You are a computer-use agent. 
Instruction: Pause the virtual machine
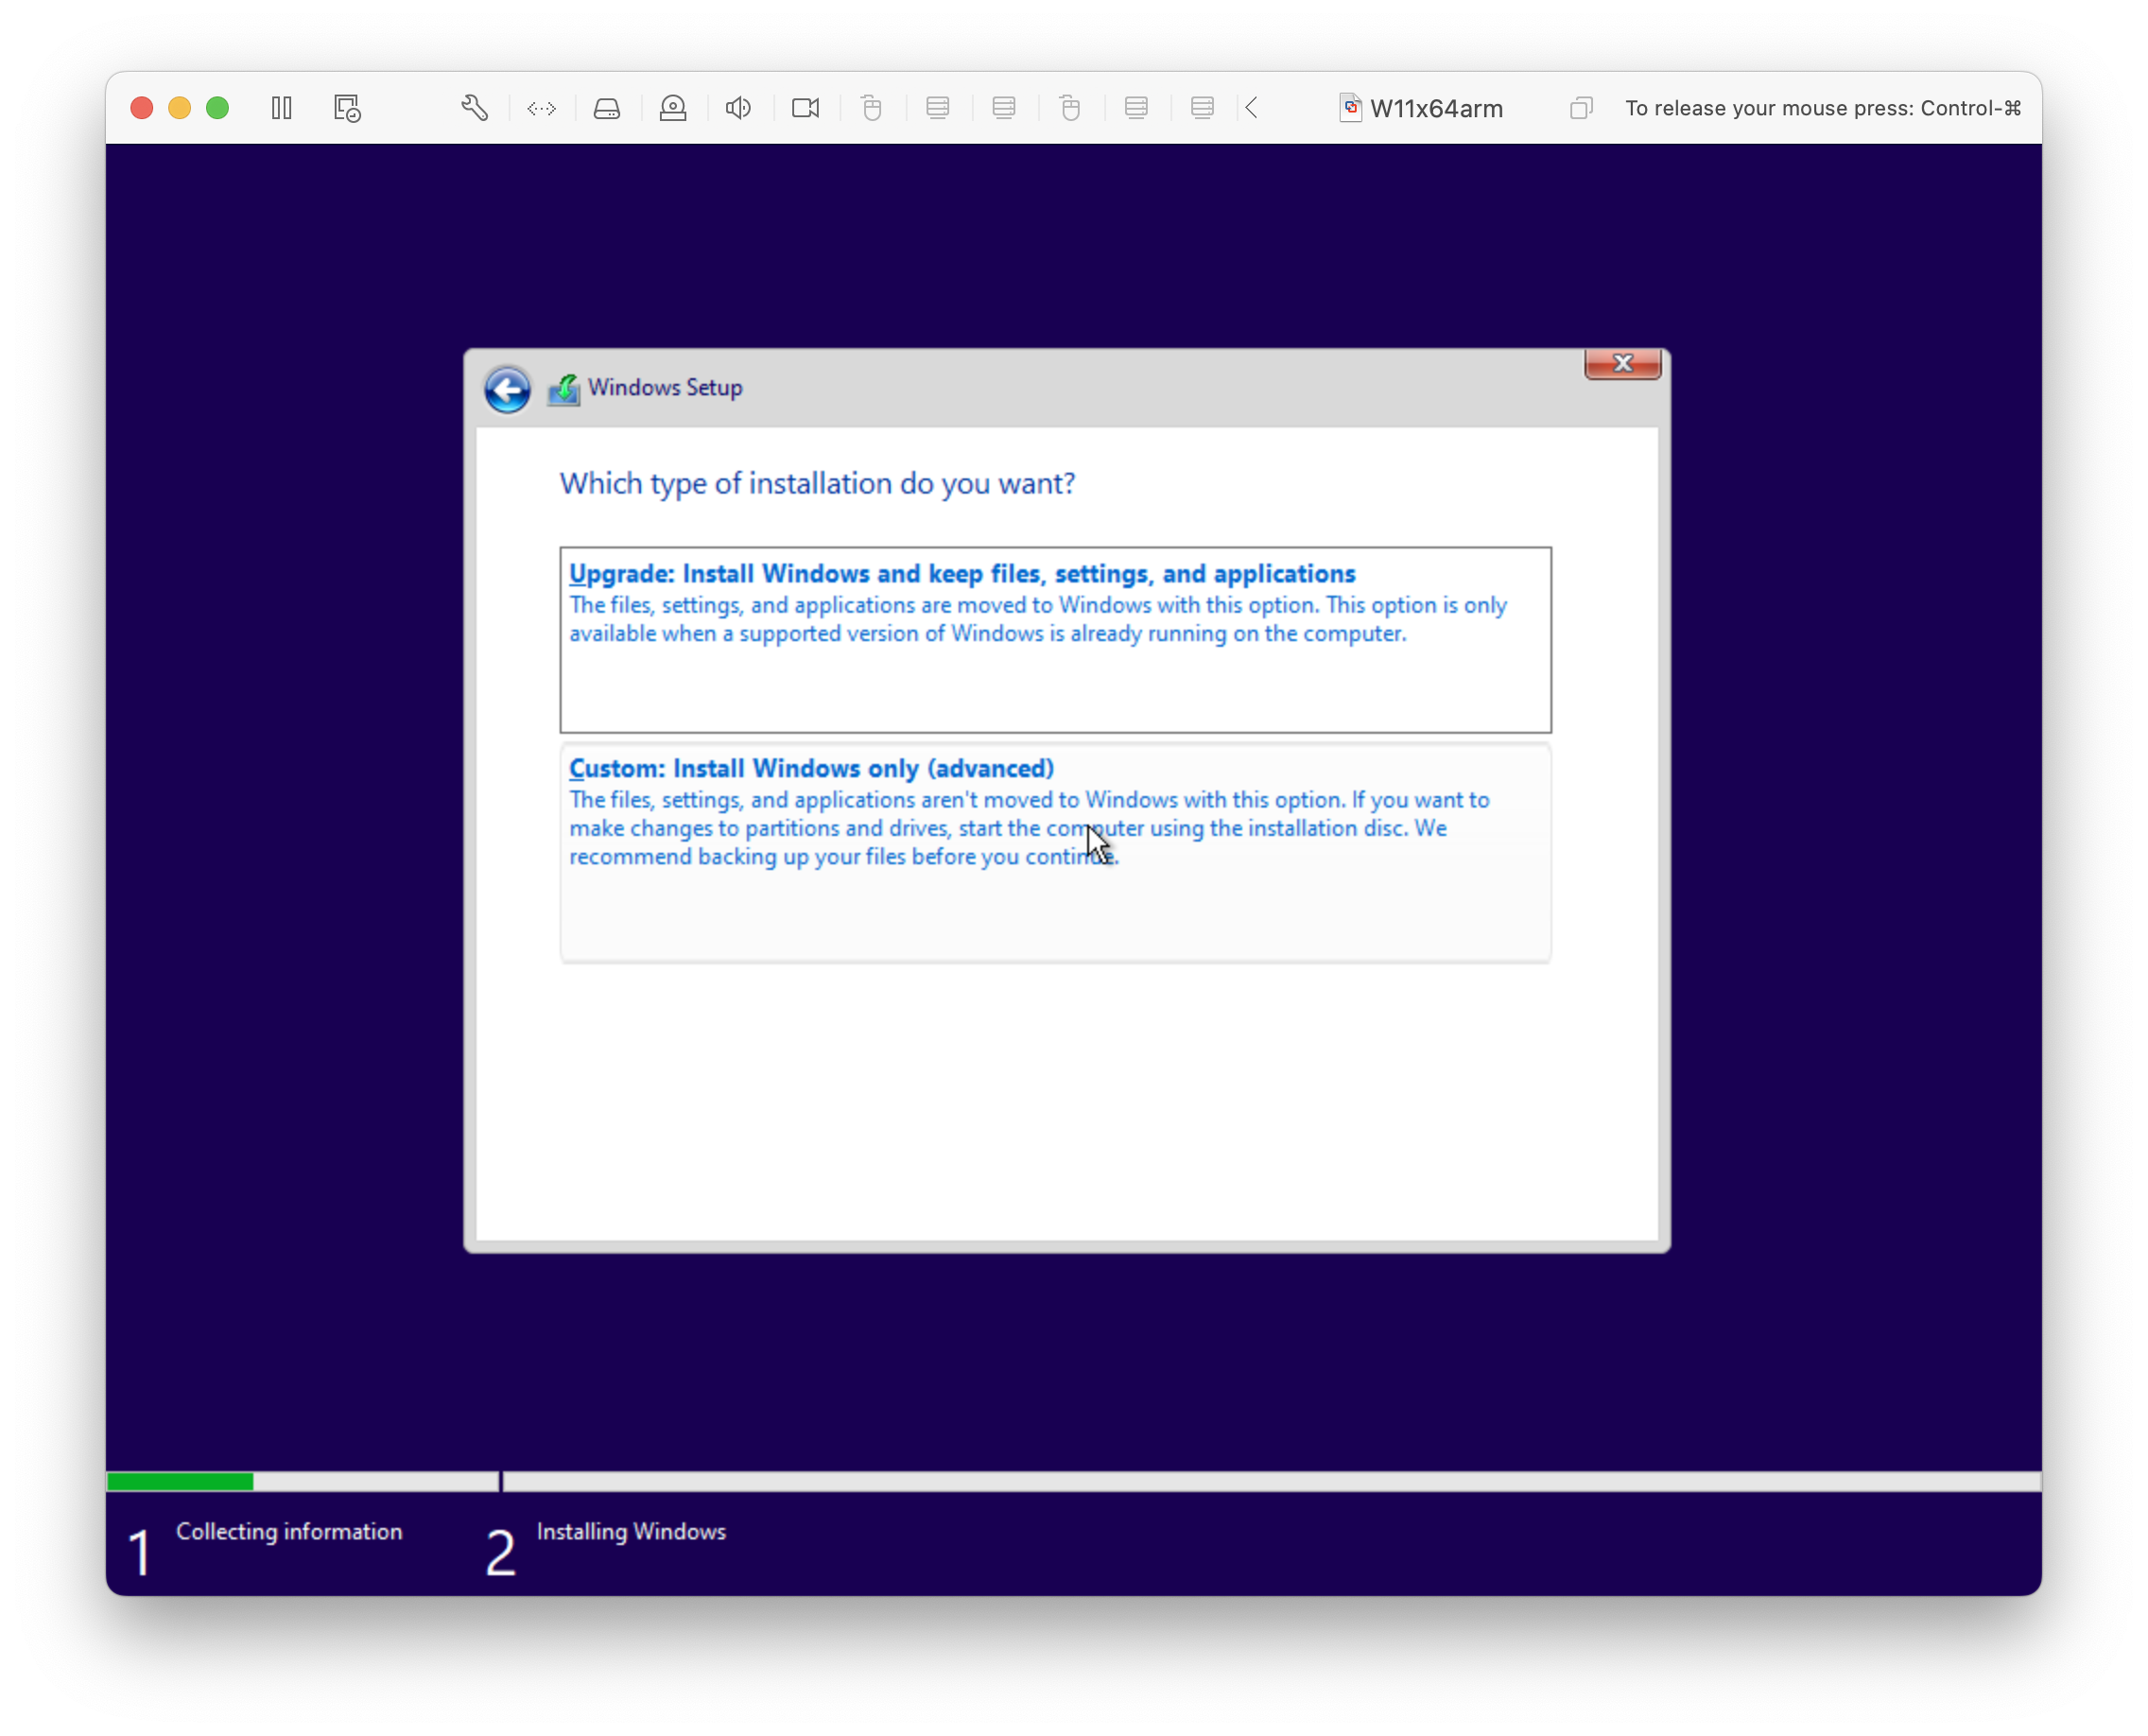(281, 107)
